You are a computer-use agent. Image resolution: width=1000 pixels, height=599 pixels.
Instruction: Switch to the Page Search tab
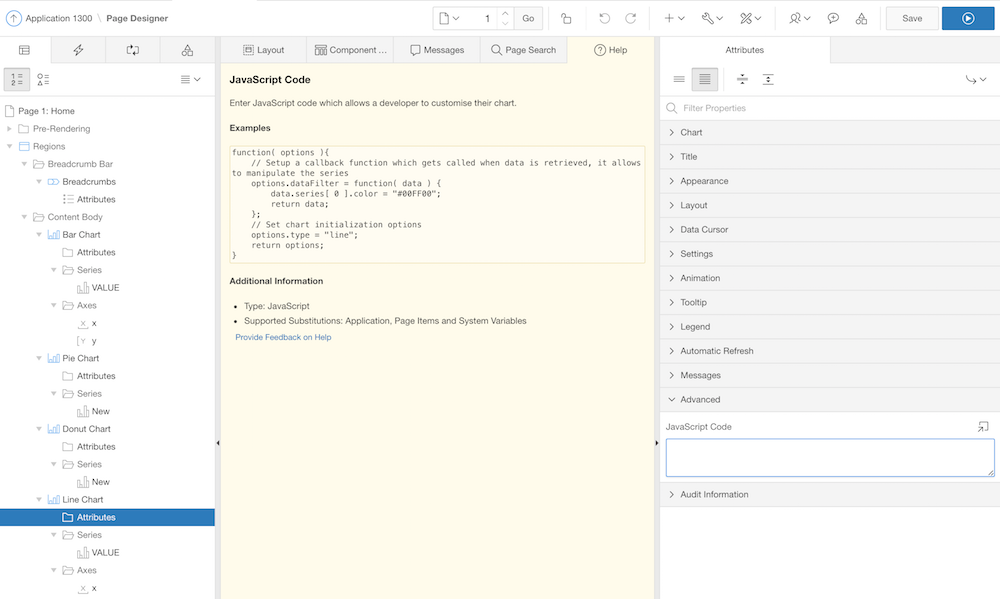point(523,49)
